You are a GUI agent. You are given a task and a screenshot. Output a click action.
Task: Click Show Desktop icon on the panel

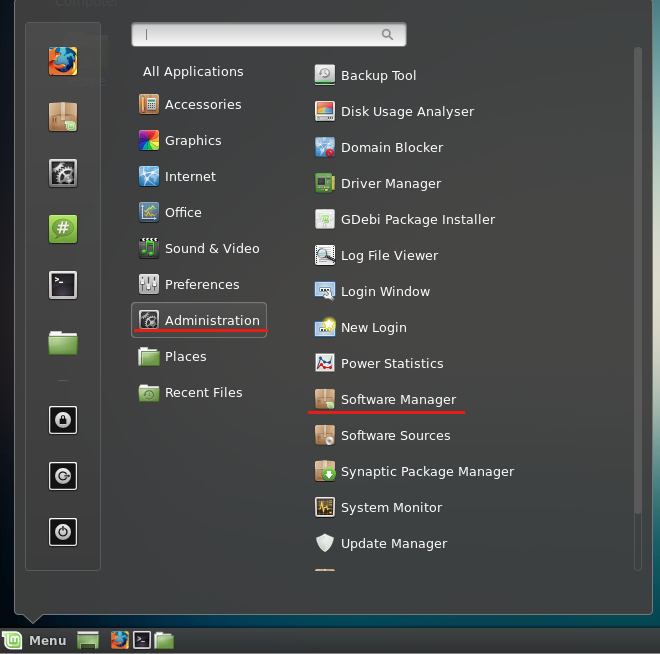[88, 641]
